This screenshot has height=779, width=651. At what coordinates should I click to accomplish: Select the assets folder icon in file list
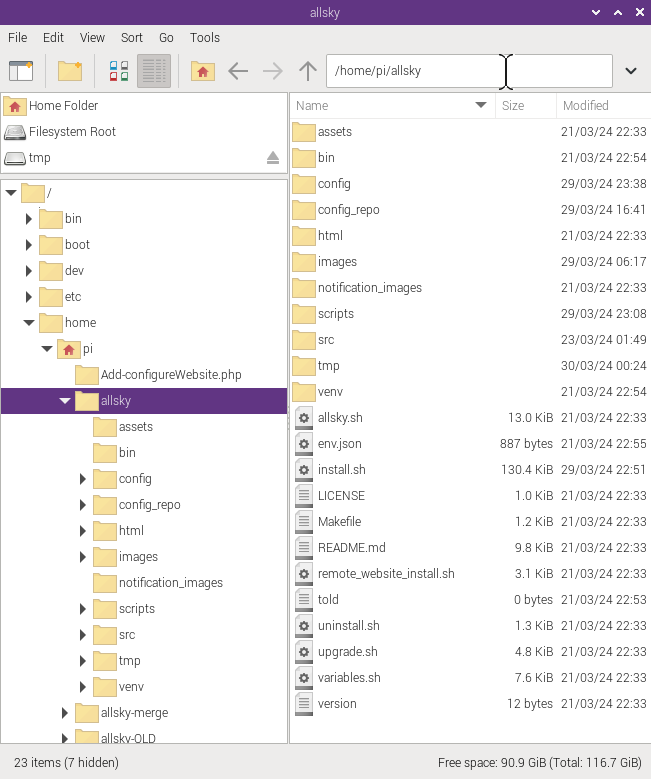click(304, 132)
